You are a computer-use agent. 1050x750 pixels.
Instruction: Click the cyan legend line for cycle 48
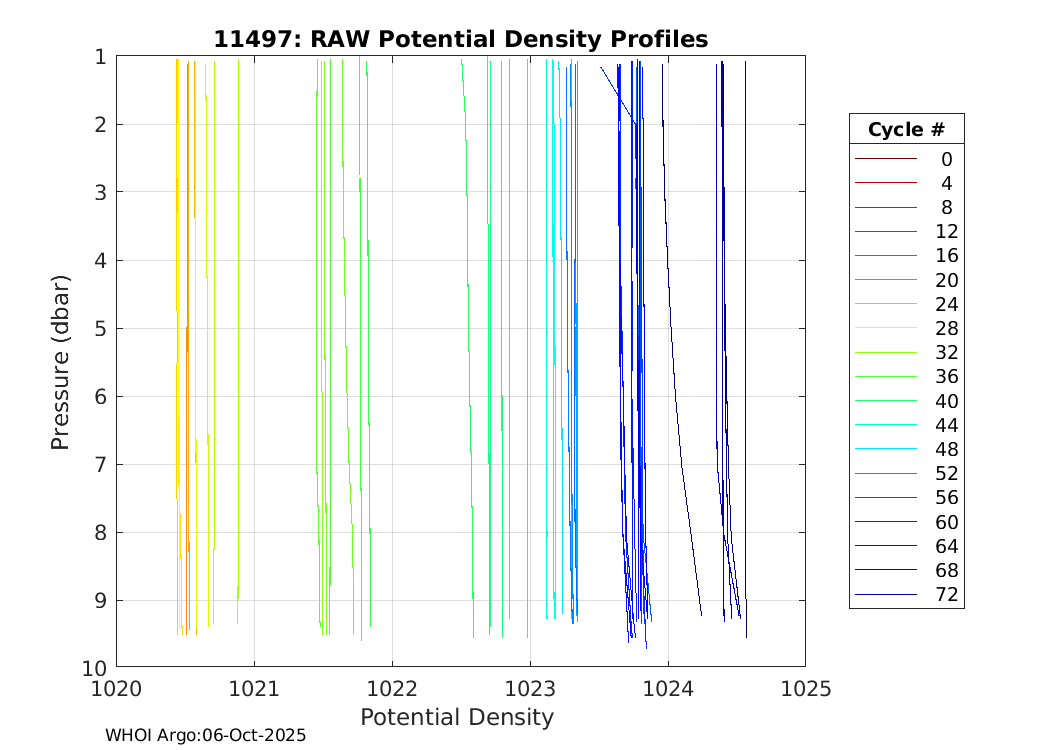tap(885, 449)
